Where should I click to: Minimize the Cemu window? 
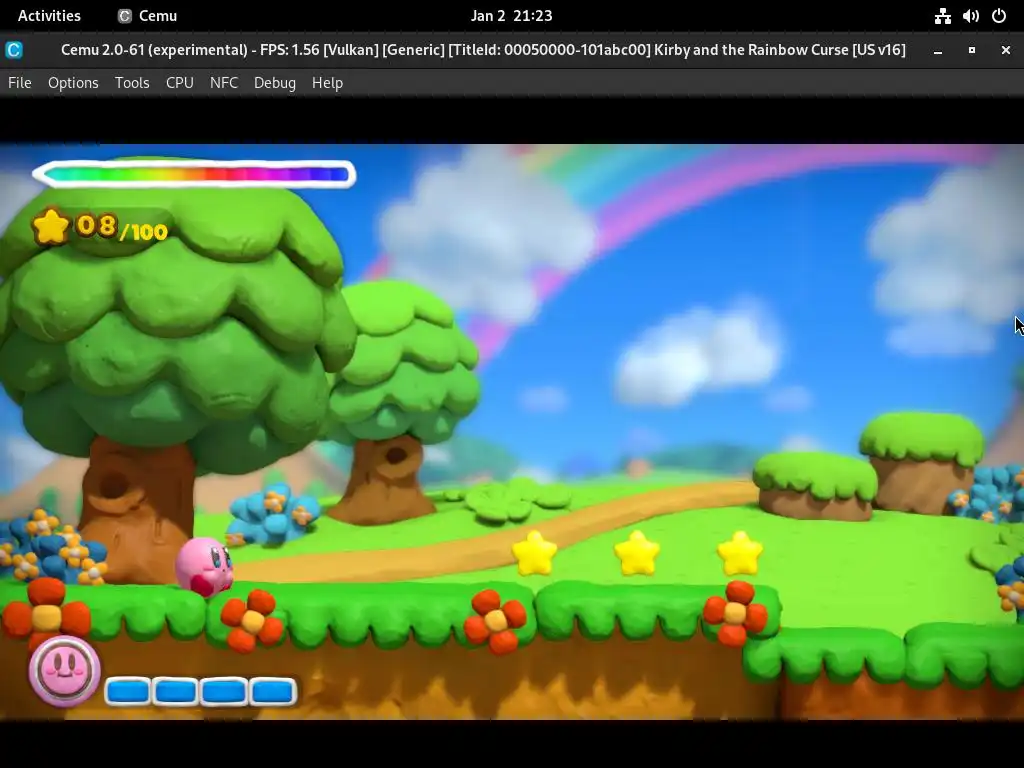coord(938,50)
